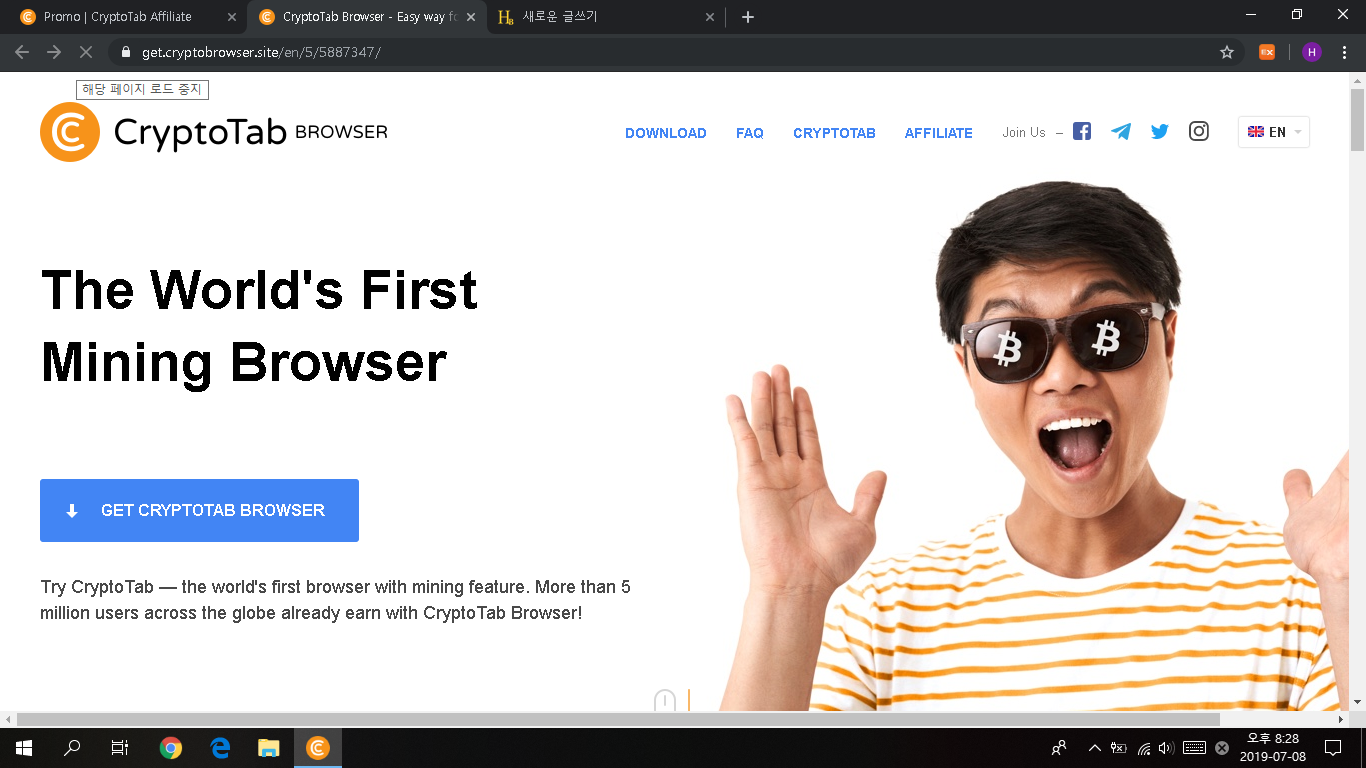Screen dimensions: 1366x768
Task: Open the People icon in system tray
Action: pyautogui.click(x=1059, y=748)
